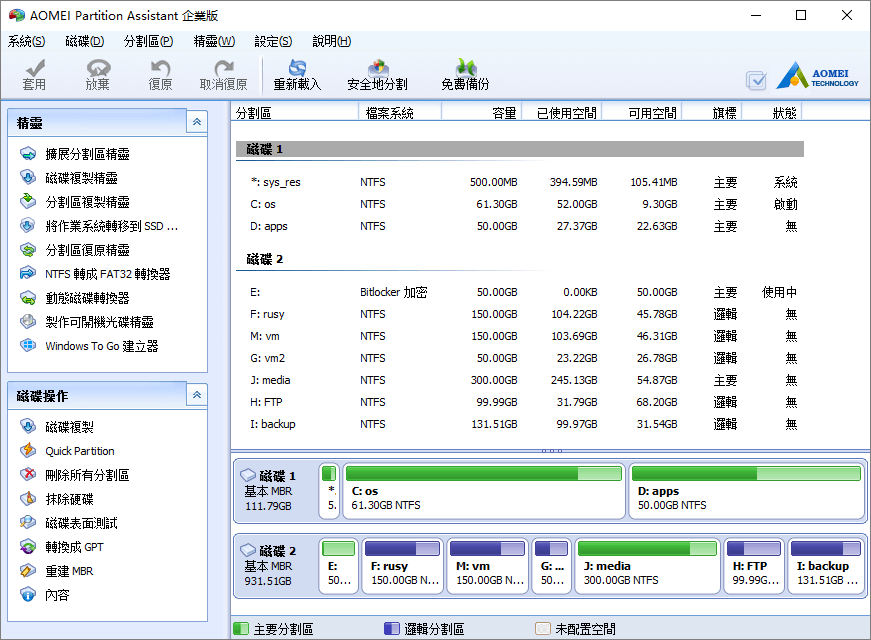Screen dimensions: 871x640
Task: Click the 磁碟表面測試 icon
Action: point(28,522)
